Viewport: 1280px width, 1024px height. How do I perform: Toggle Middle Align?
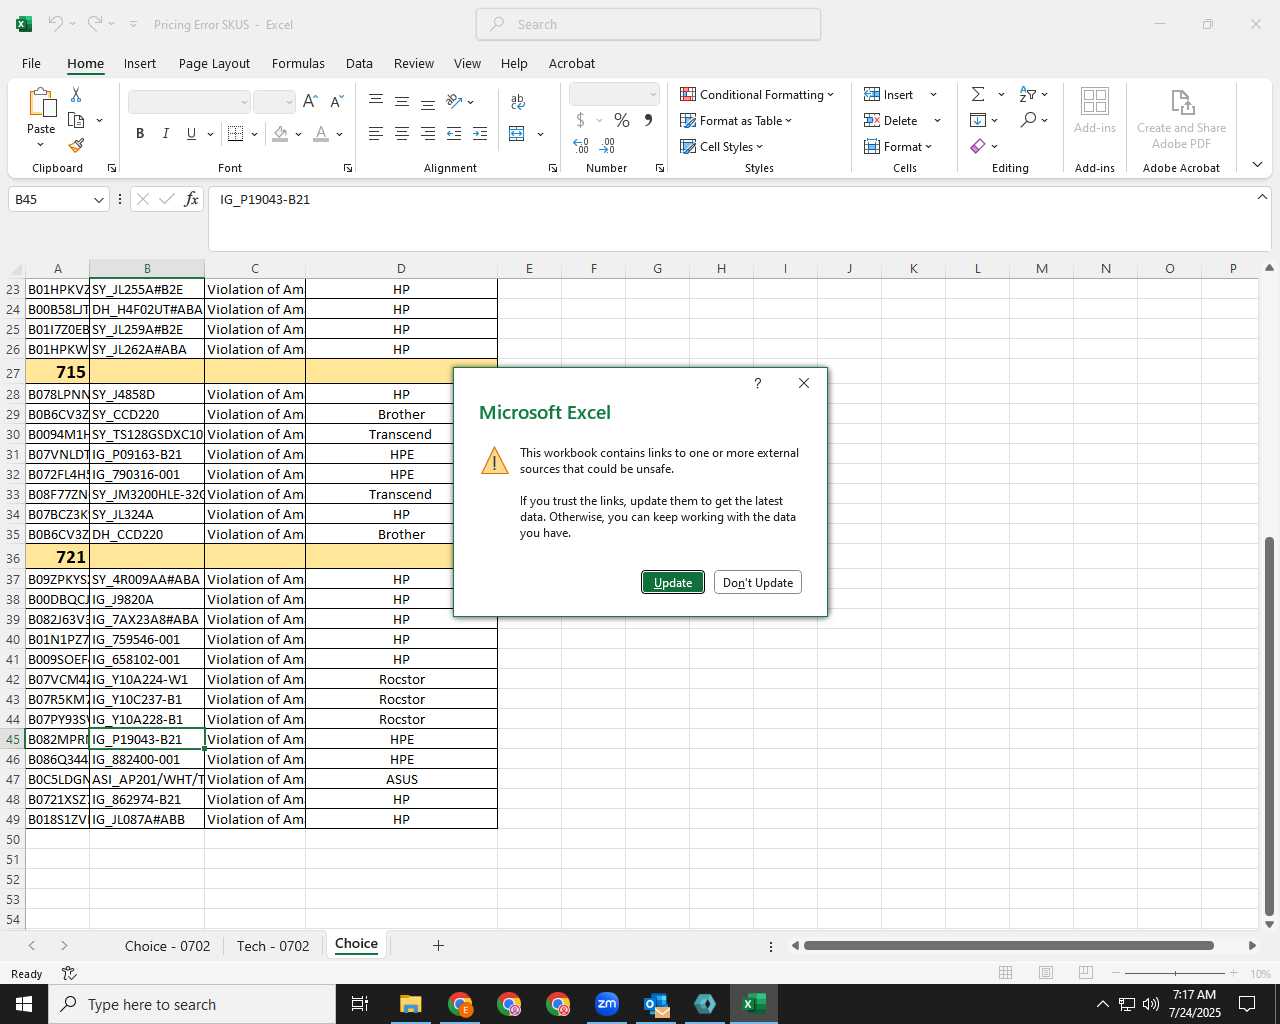(x=402, y=101)
